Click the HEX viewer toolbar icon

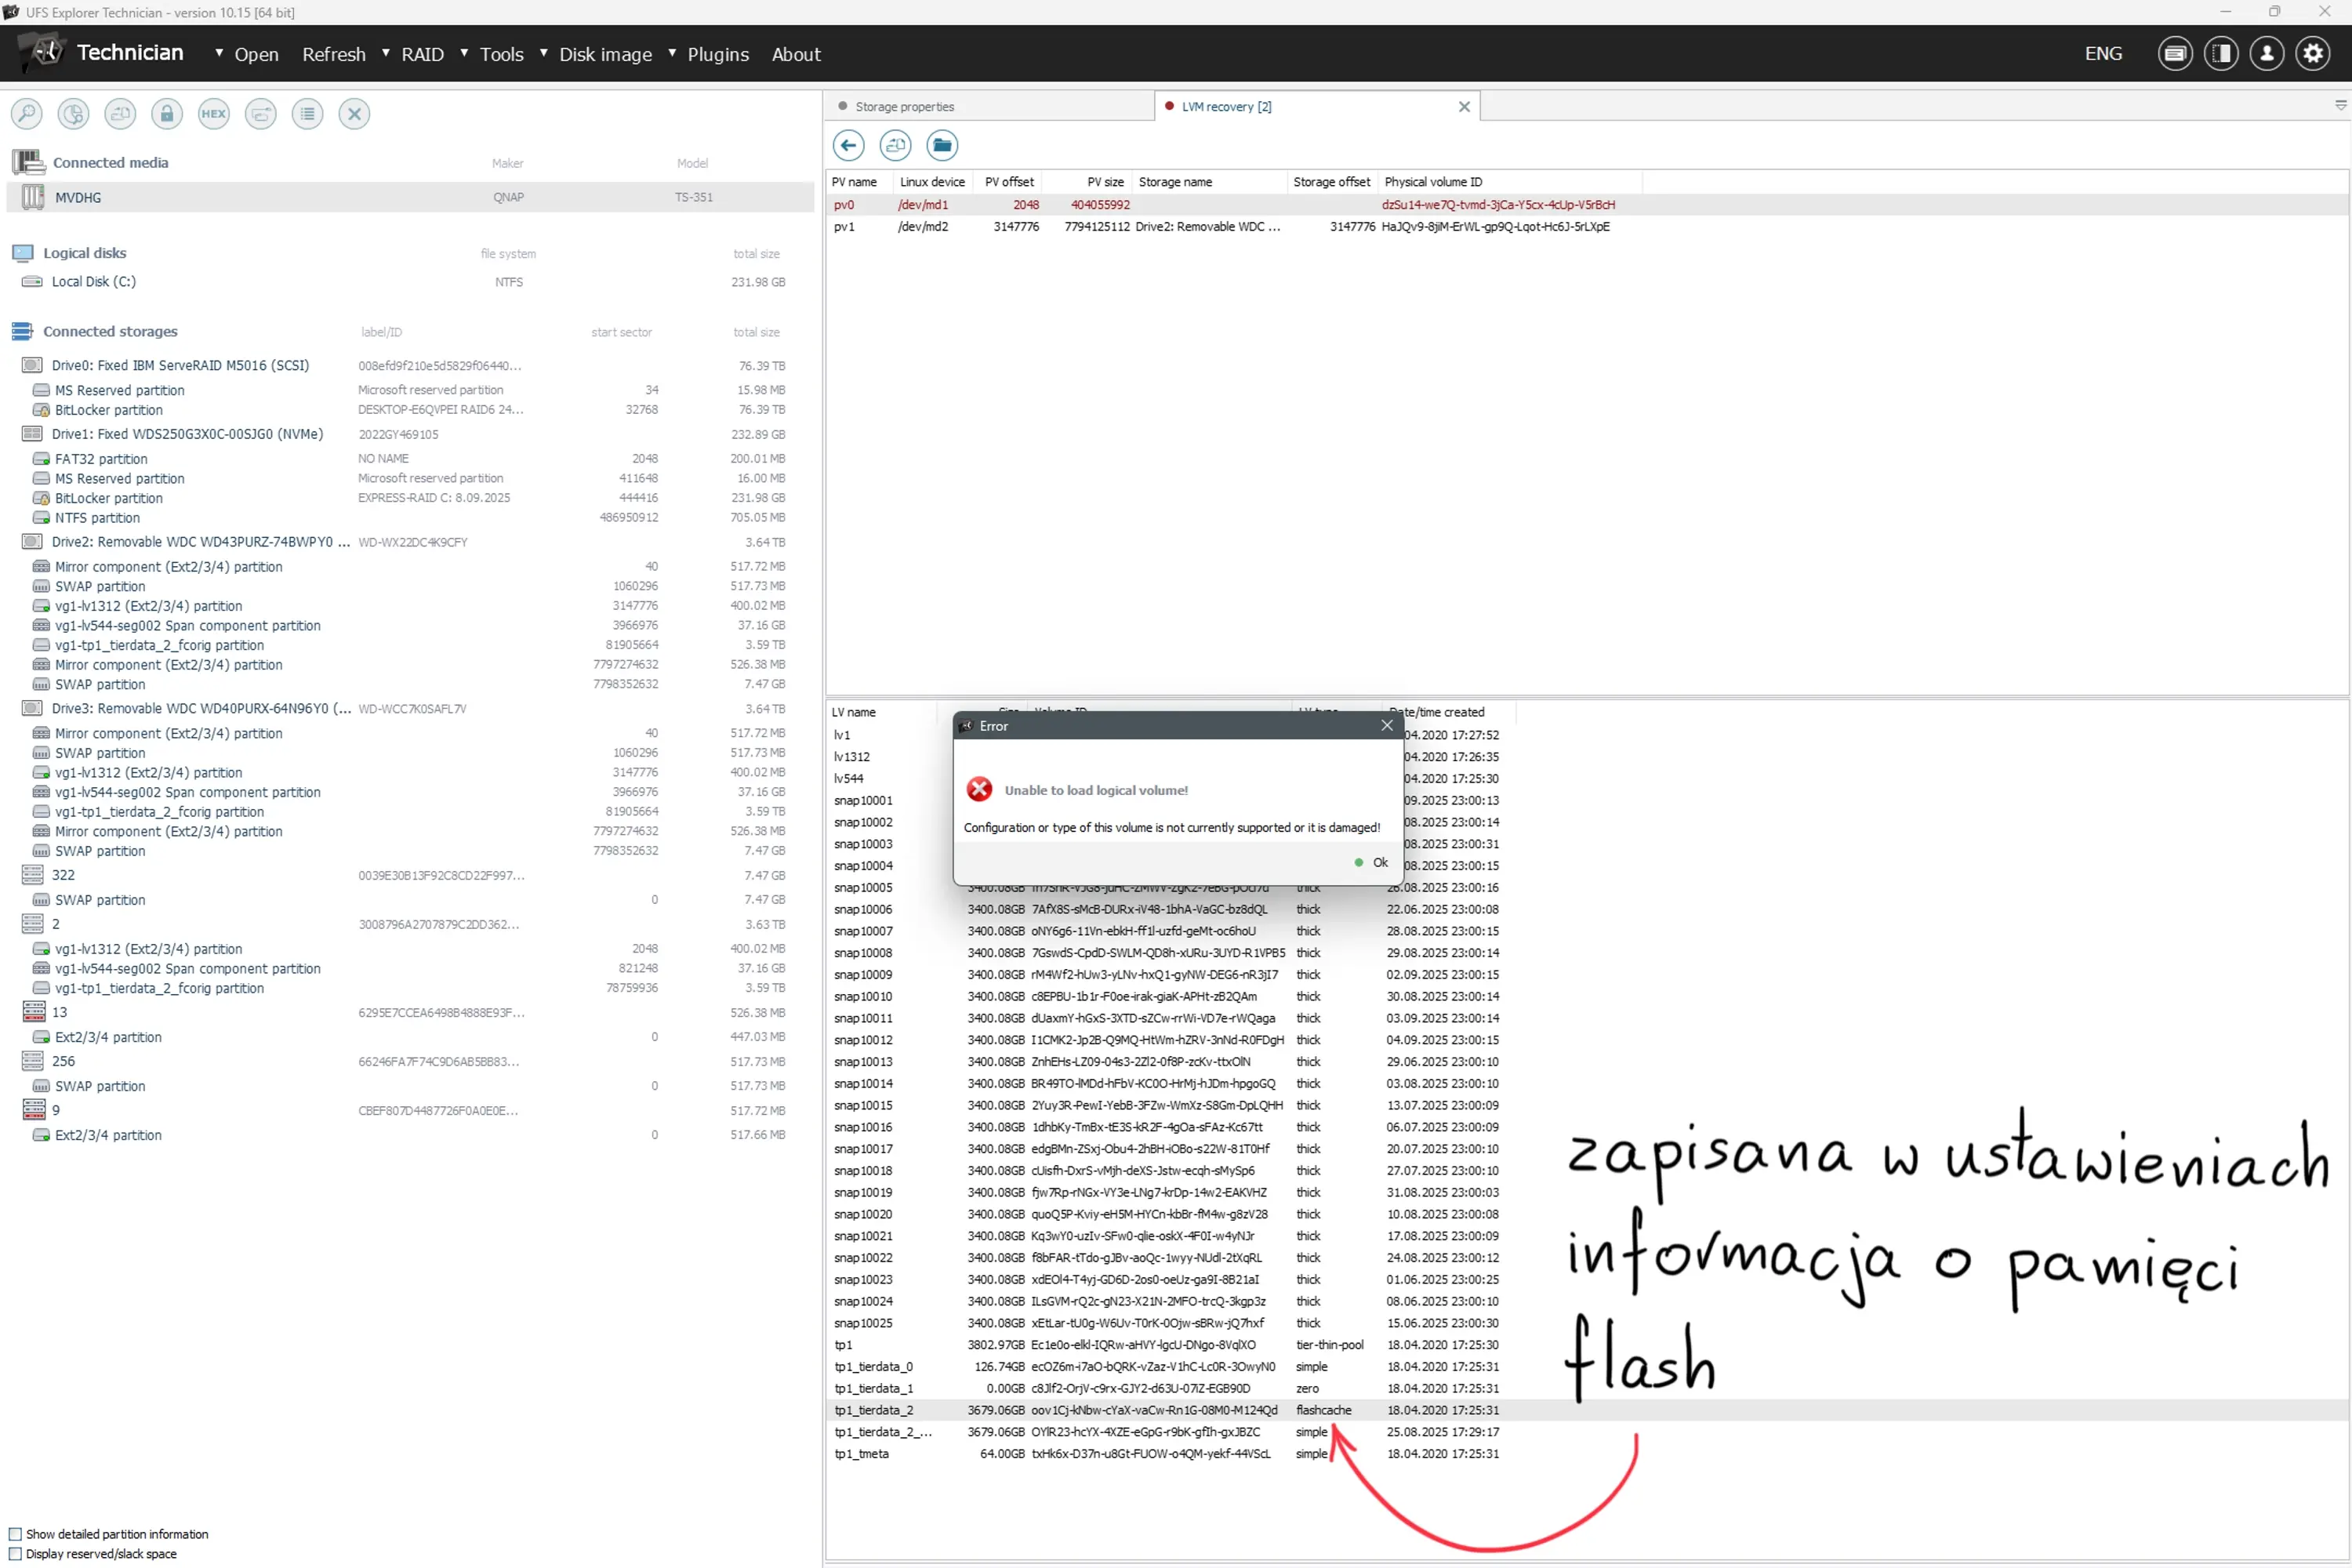(x=213, y=114)
